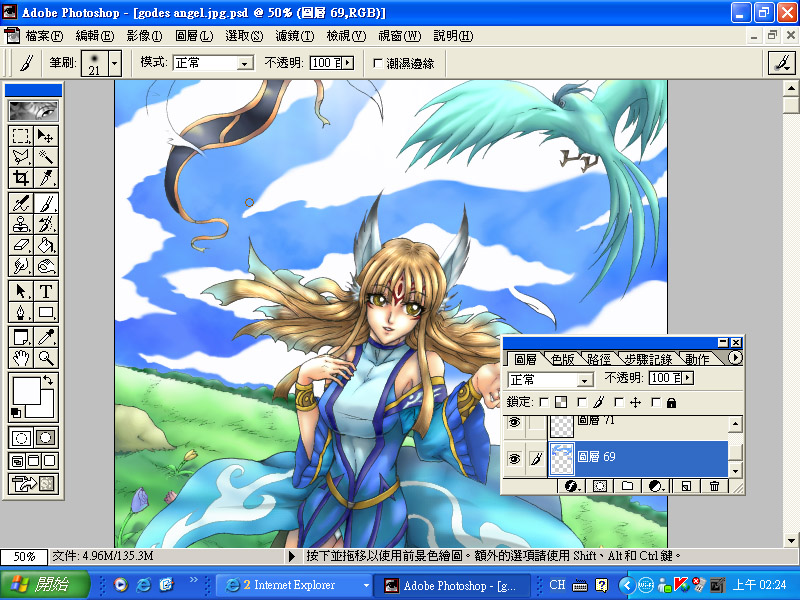The width and height of the screenshot is (800, 600).
Task: Enable the 潮濕邊緣 checkbox
Action: point(378,63)
